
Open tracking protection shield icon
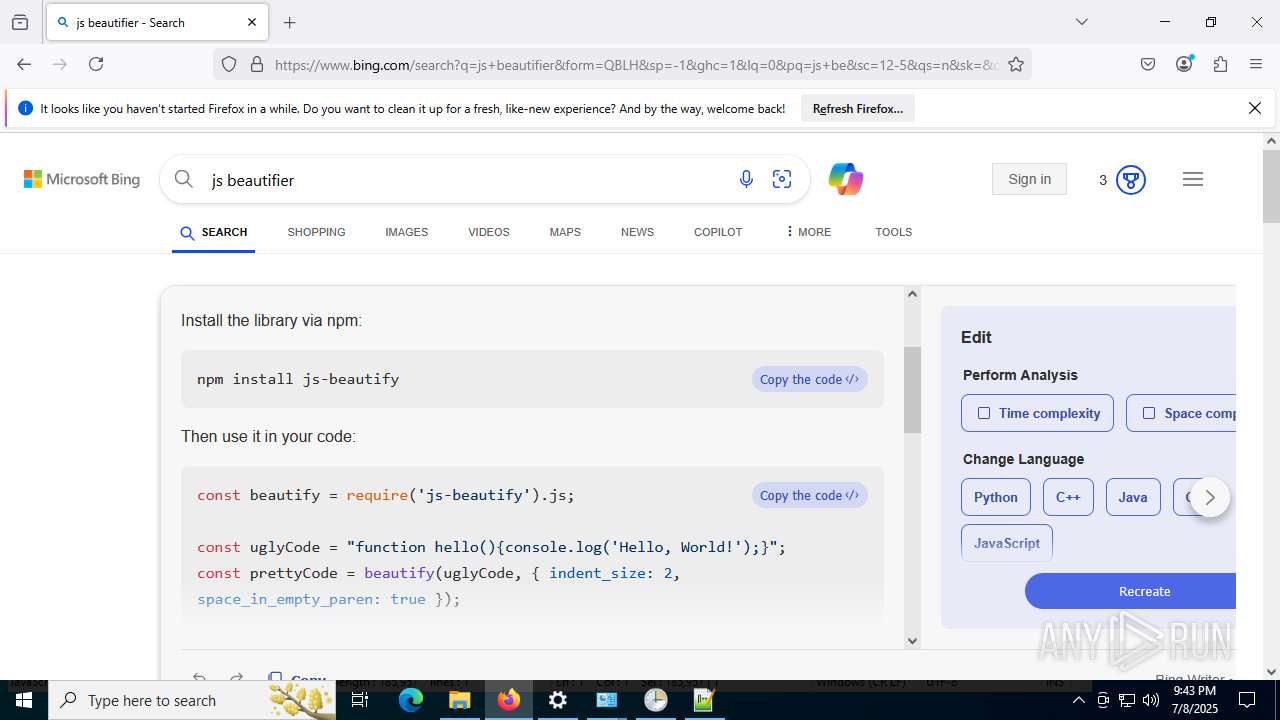(x=229, y=64)
